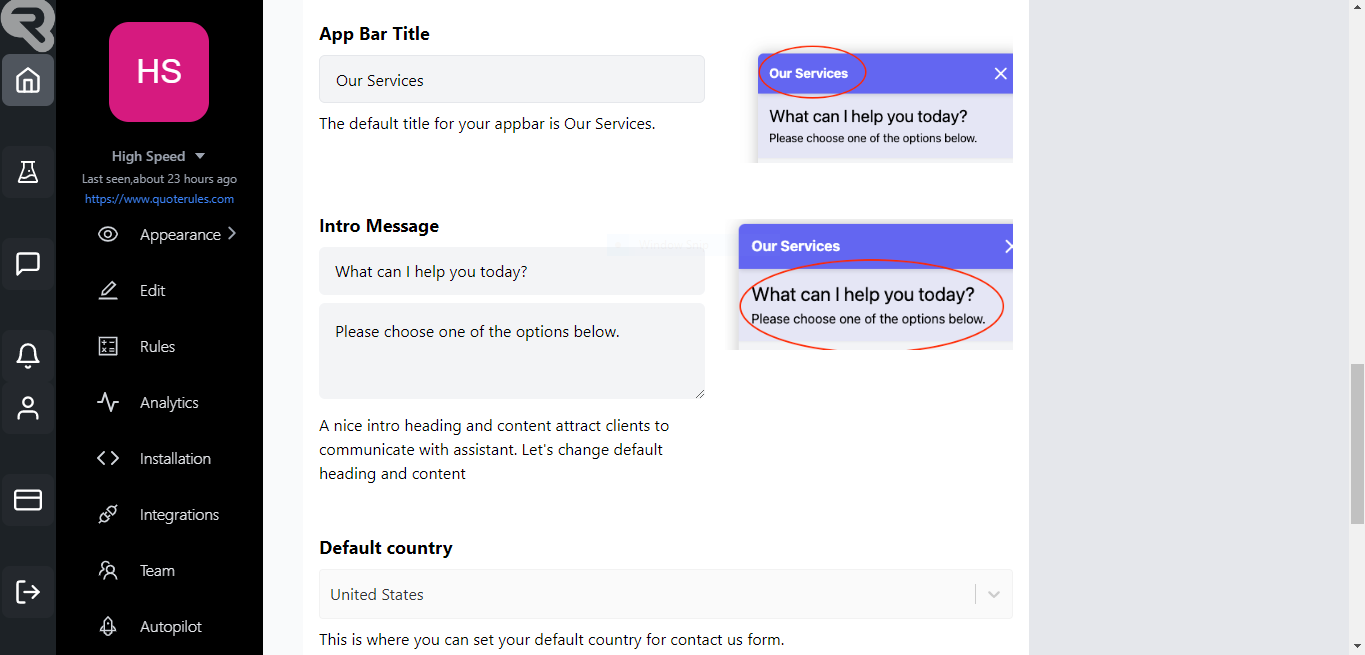This screenshot has width=1365, height=655.
Task: Open the chat bubble icon
Action: [28, 264]
